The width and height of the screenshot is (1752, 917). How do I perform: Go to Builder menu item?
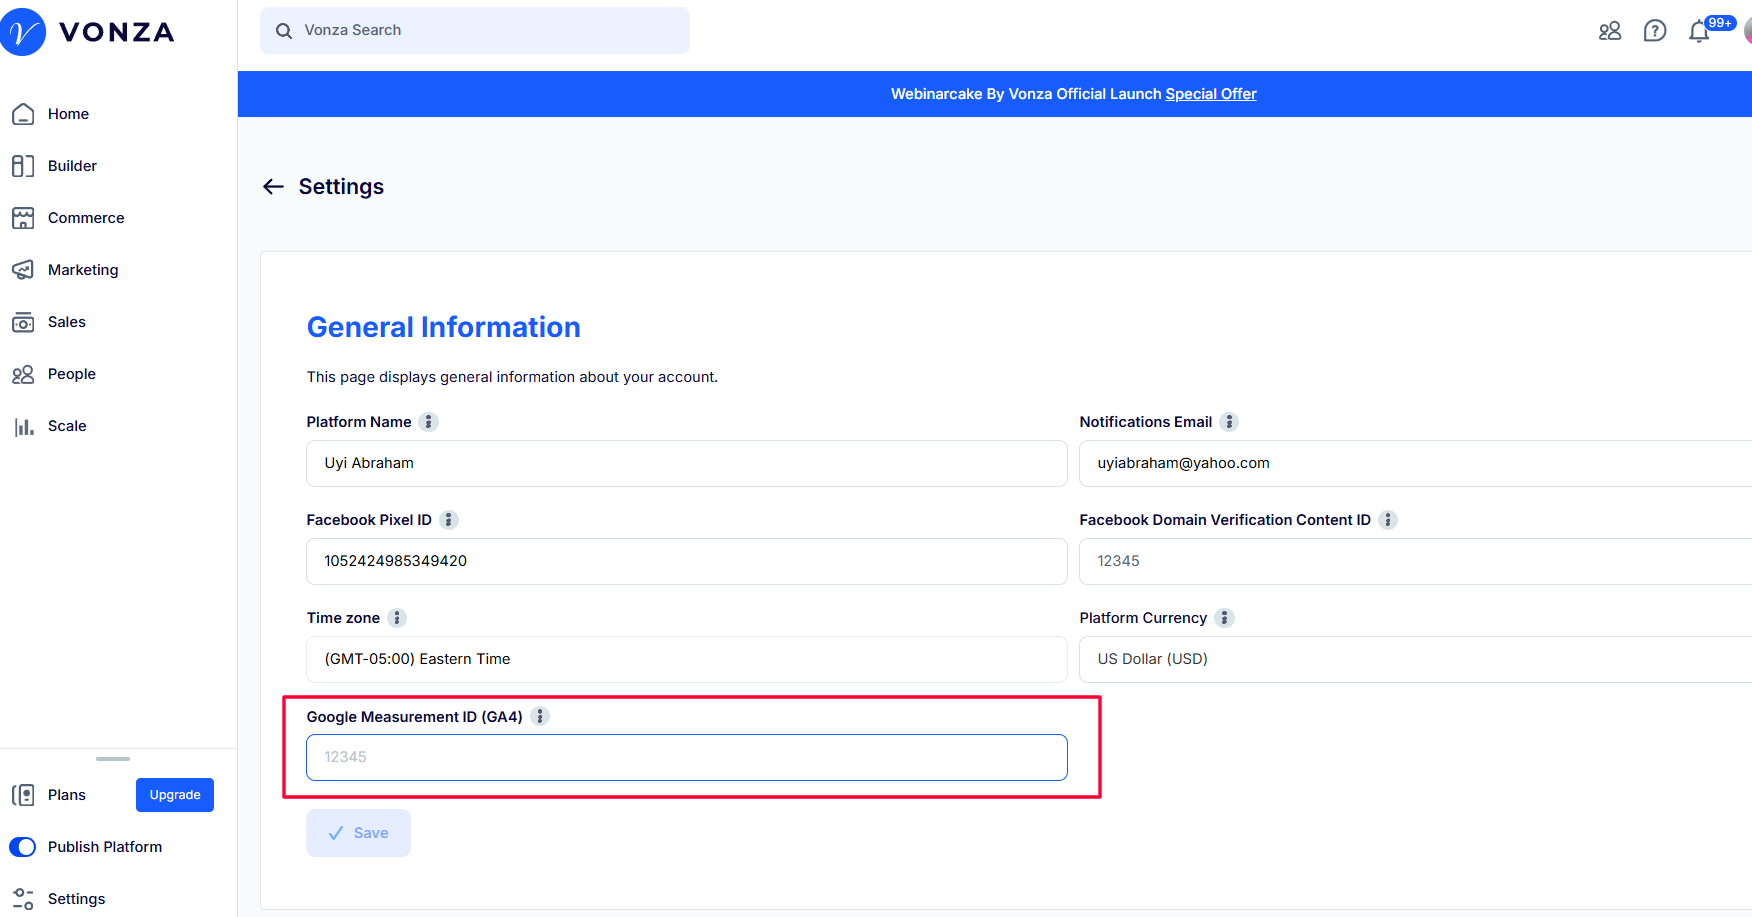point(72,166)
